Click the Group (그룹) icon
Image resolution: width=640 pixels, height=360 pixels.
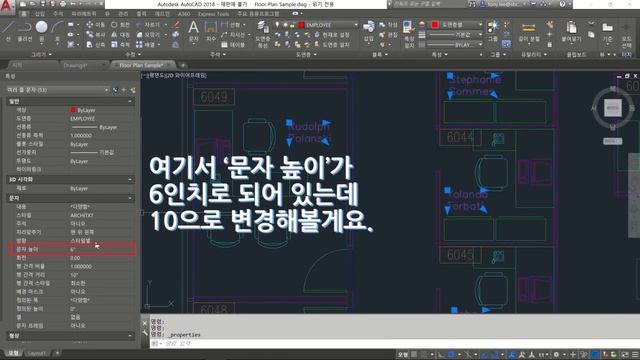click(493, 31)
